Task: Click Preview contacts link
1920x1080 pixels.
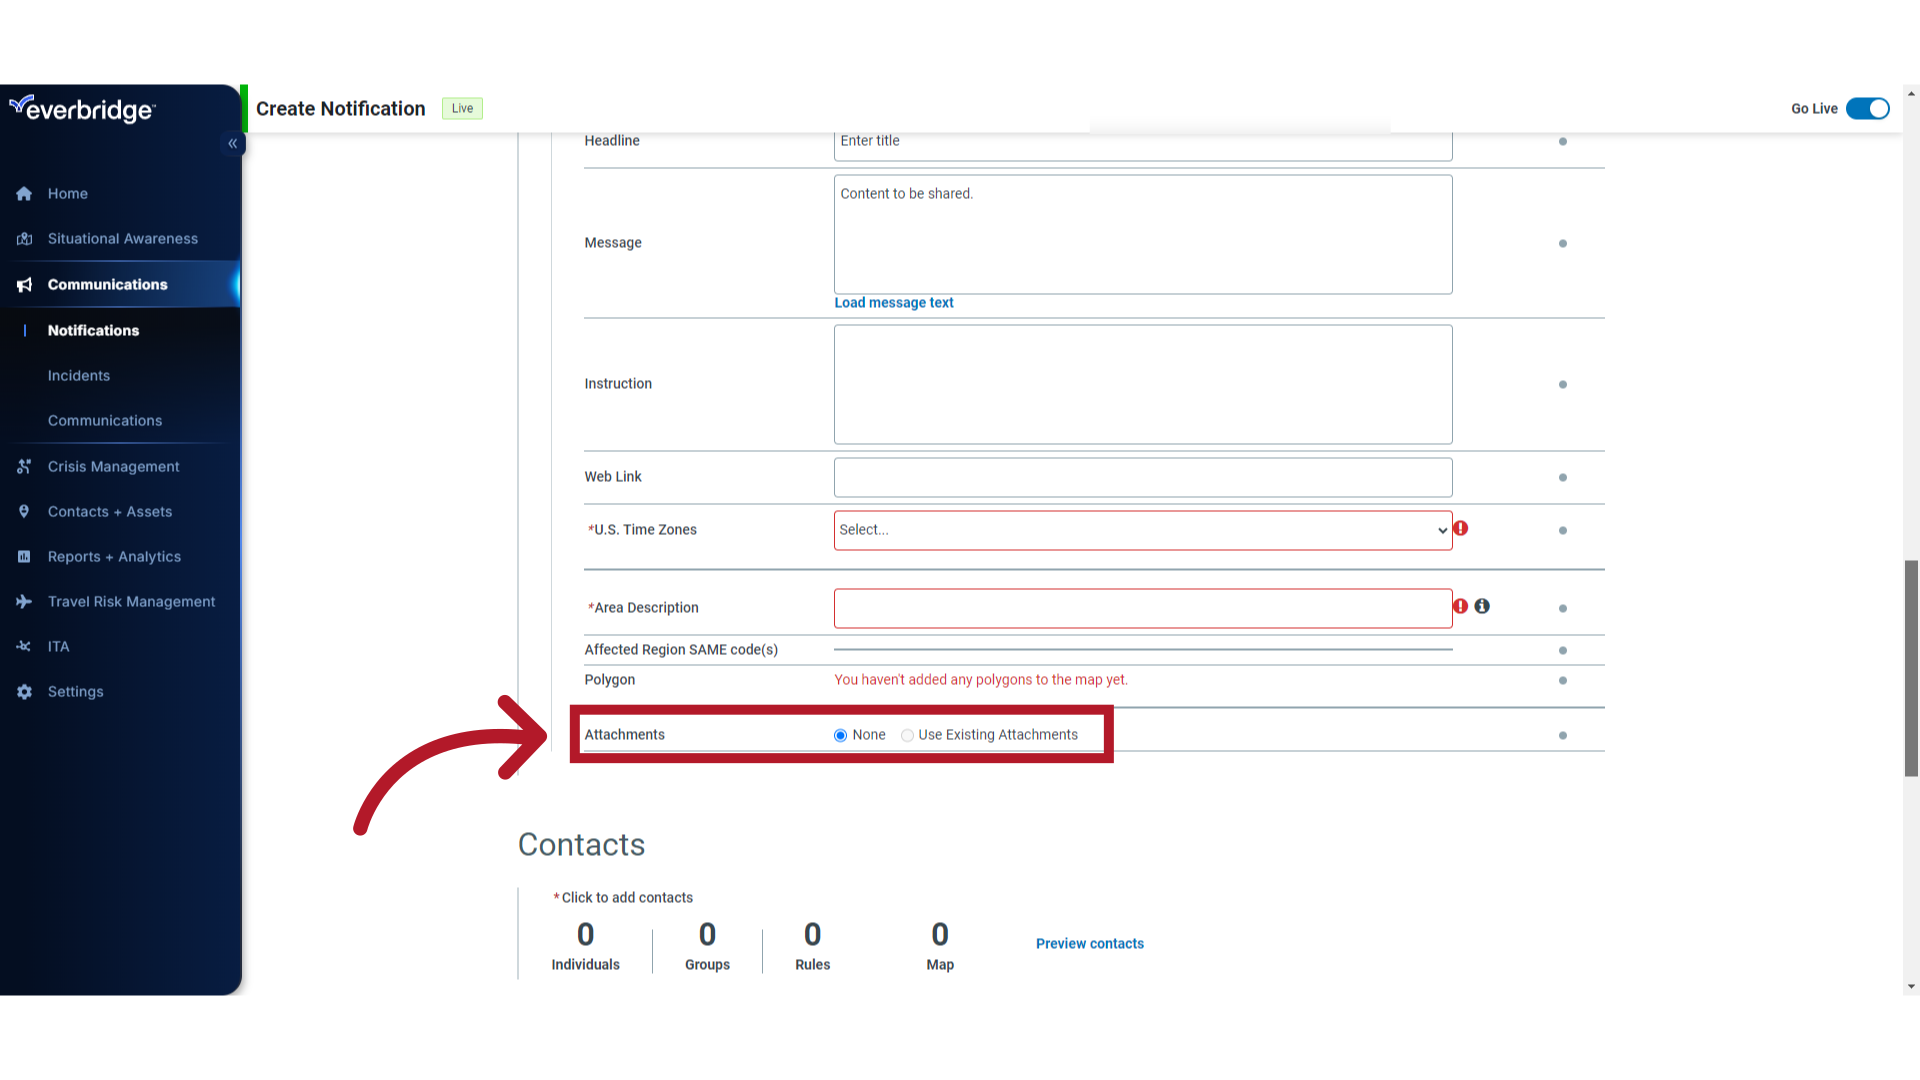Action: 1089,943
